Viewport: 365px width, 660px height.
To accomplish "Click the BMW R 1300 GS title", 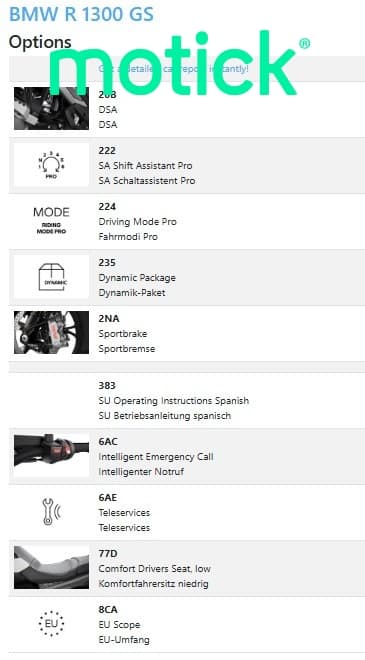I will pyautogui.click(x=81, y=13).
